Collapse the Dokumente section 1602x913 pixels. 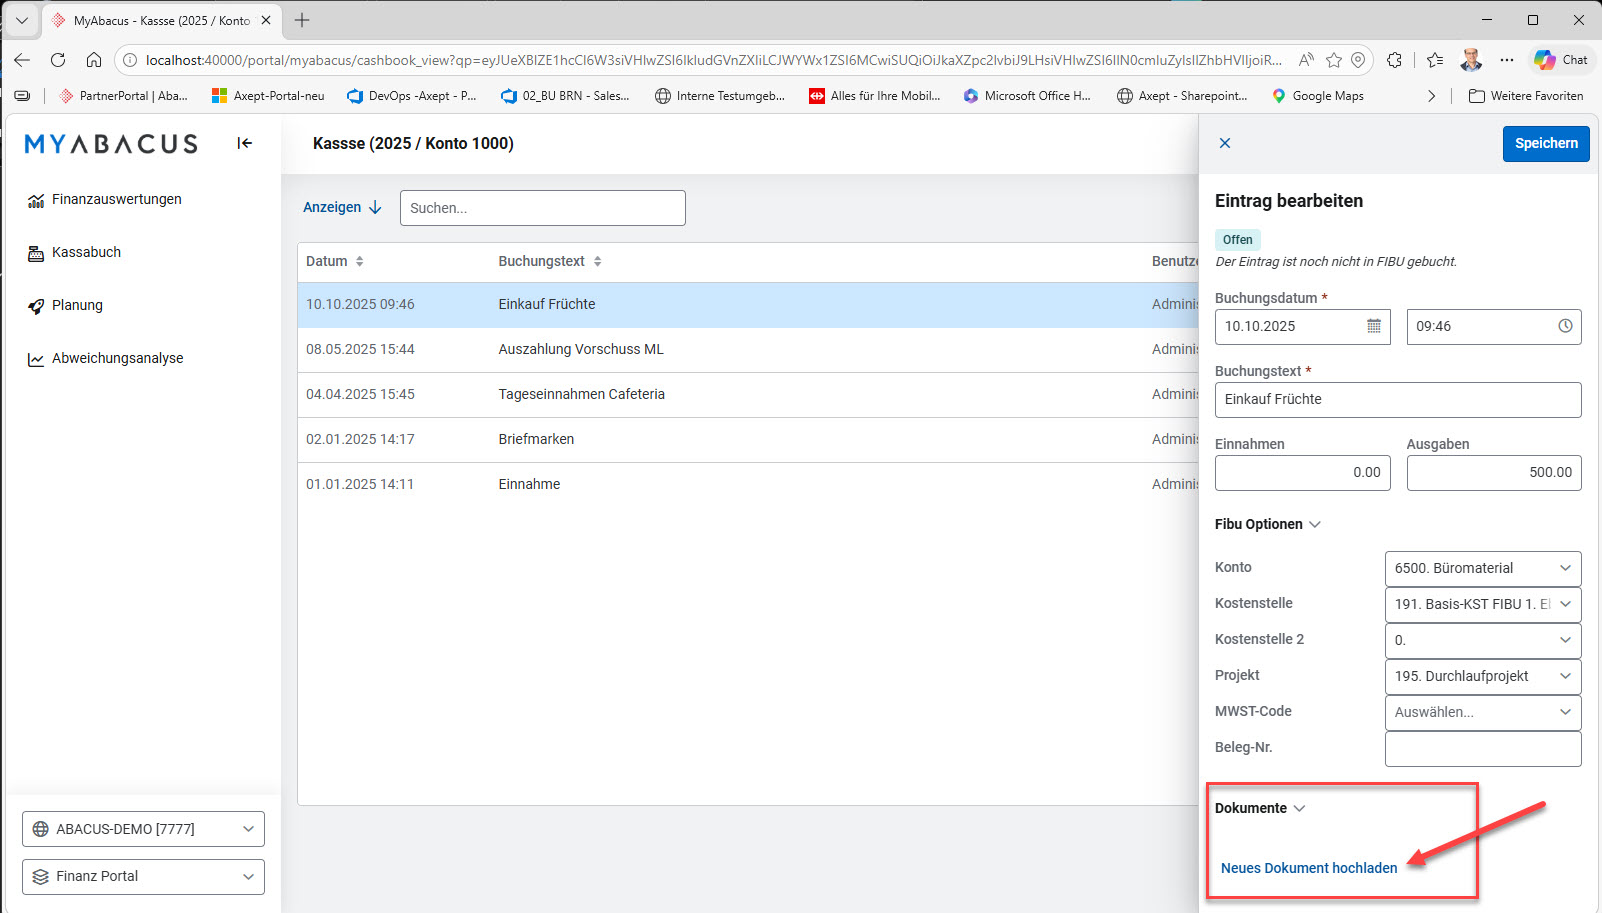tap(1260, 808)
